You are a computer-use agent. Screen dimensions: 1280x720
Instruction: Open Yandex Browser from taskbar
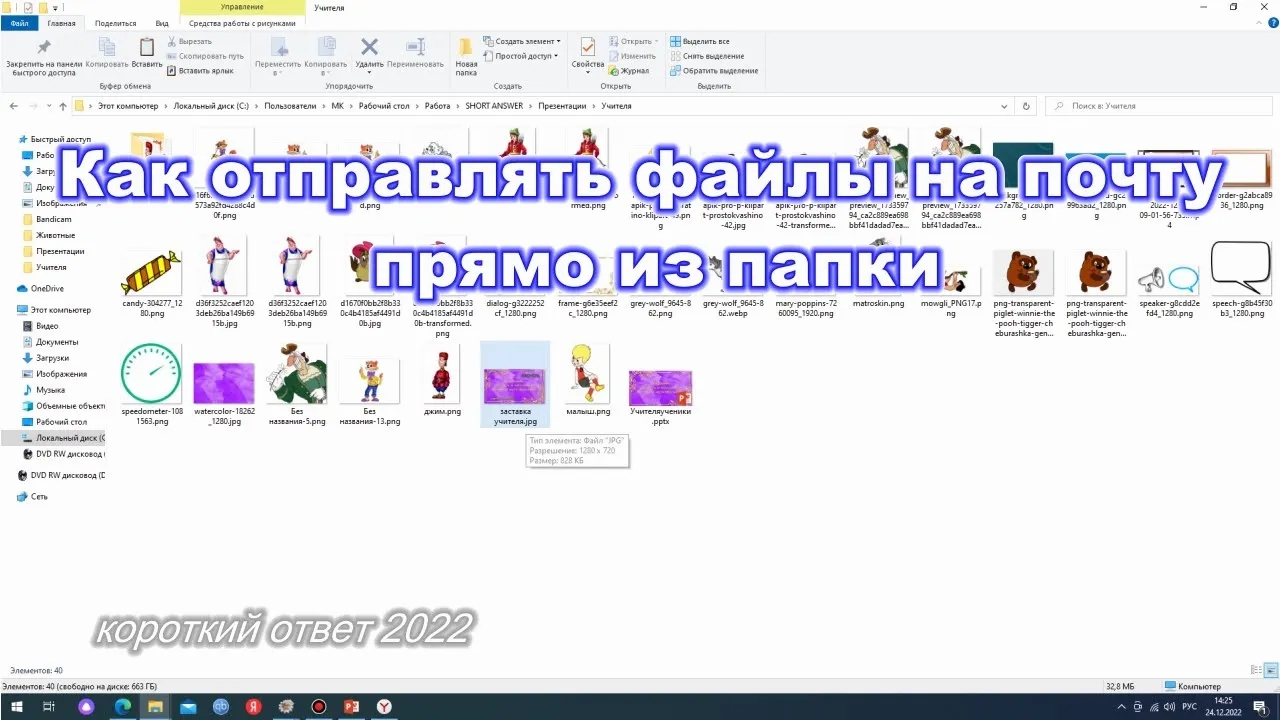384,706
